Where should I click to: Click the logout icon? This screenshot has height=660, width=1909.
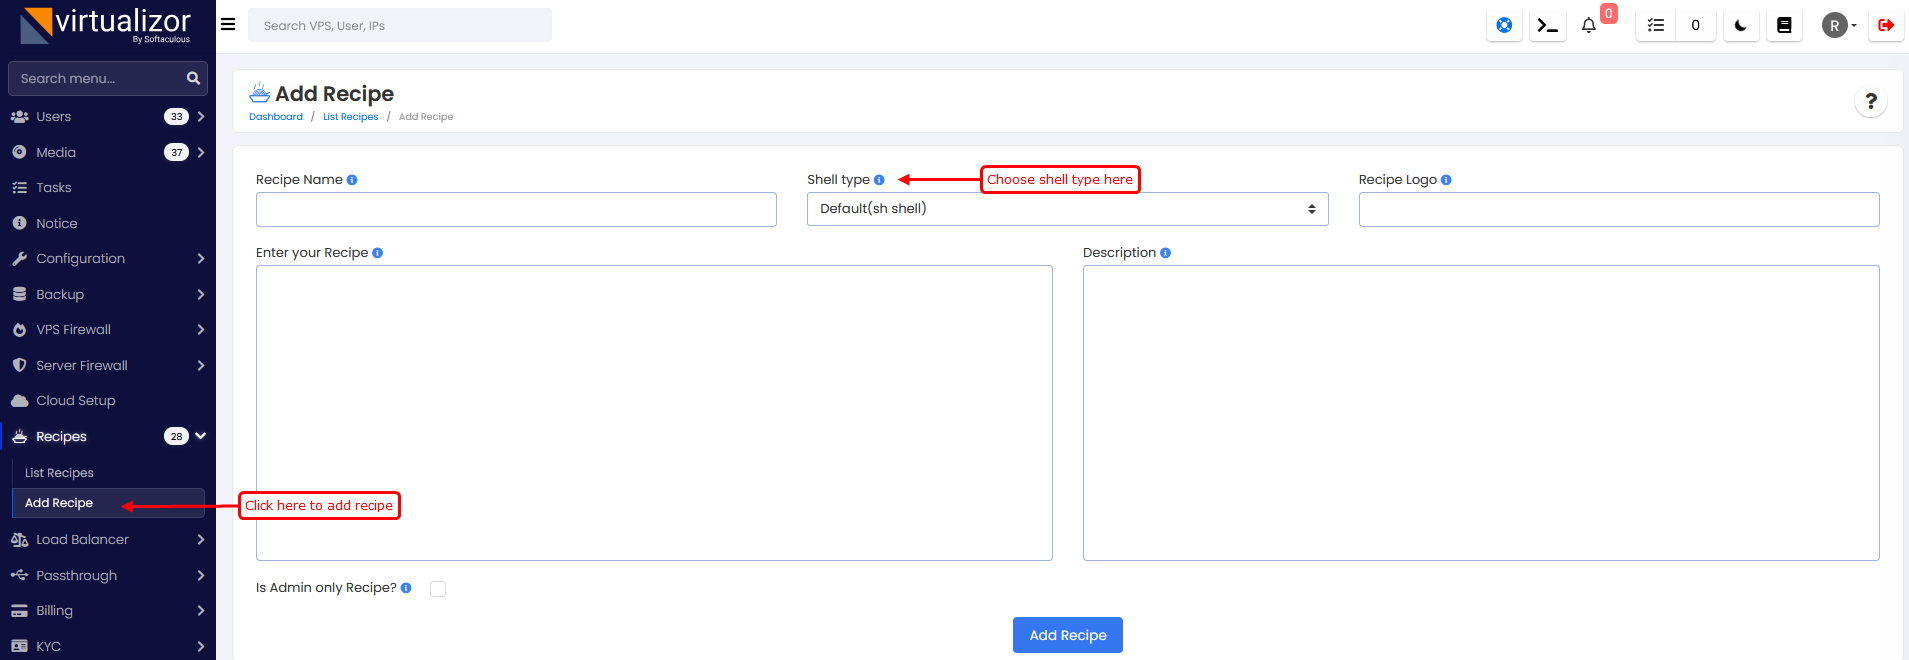pos(1886,26)
